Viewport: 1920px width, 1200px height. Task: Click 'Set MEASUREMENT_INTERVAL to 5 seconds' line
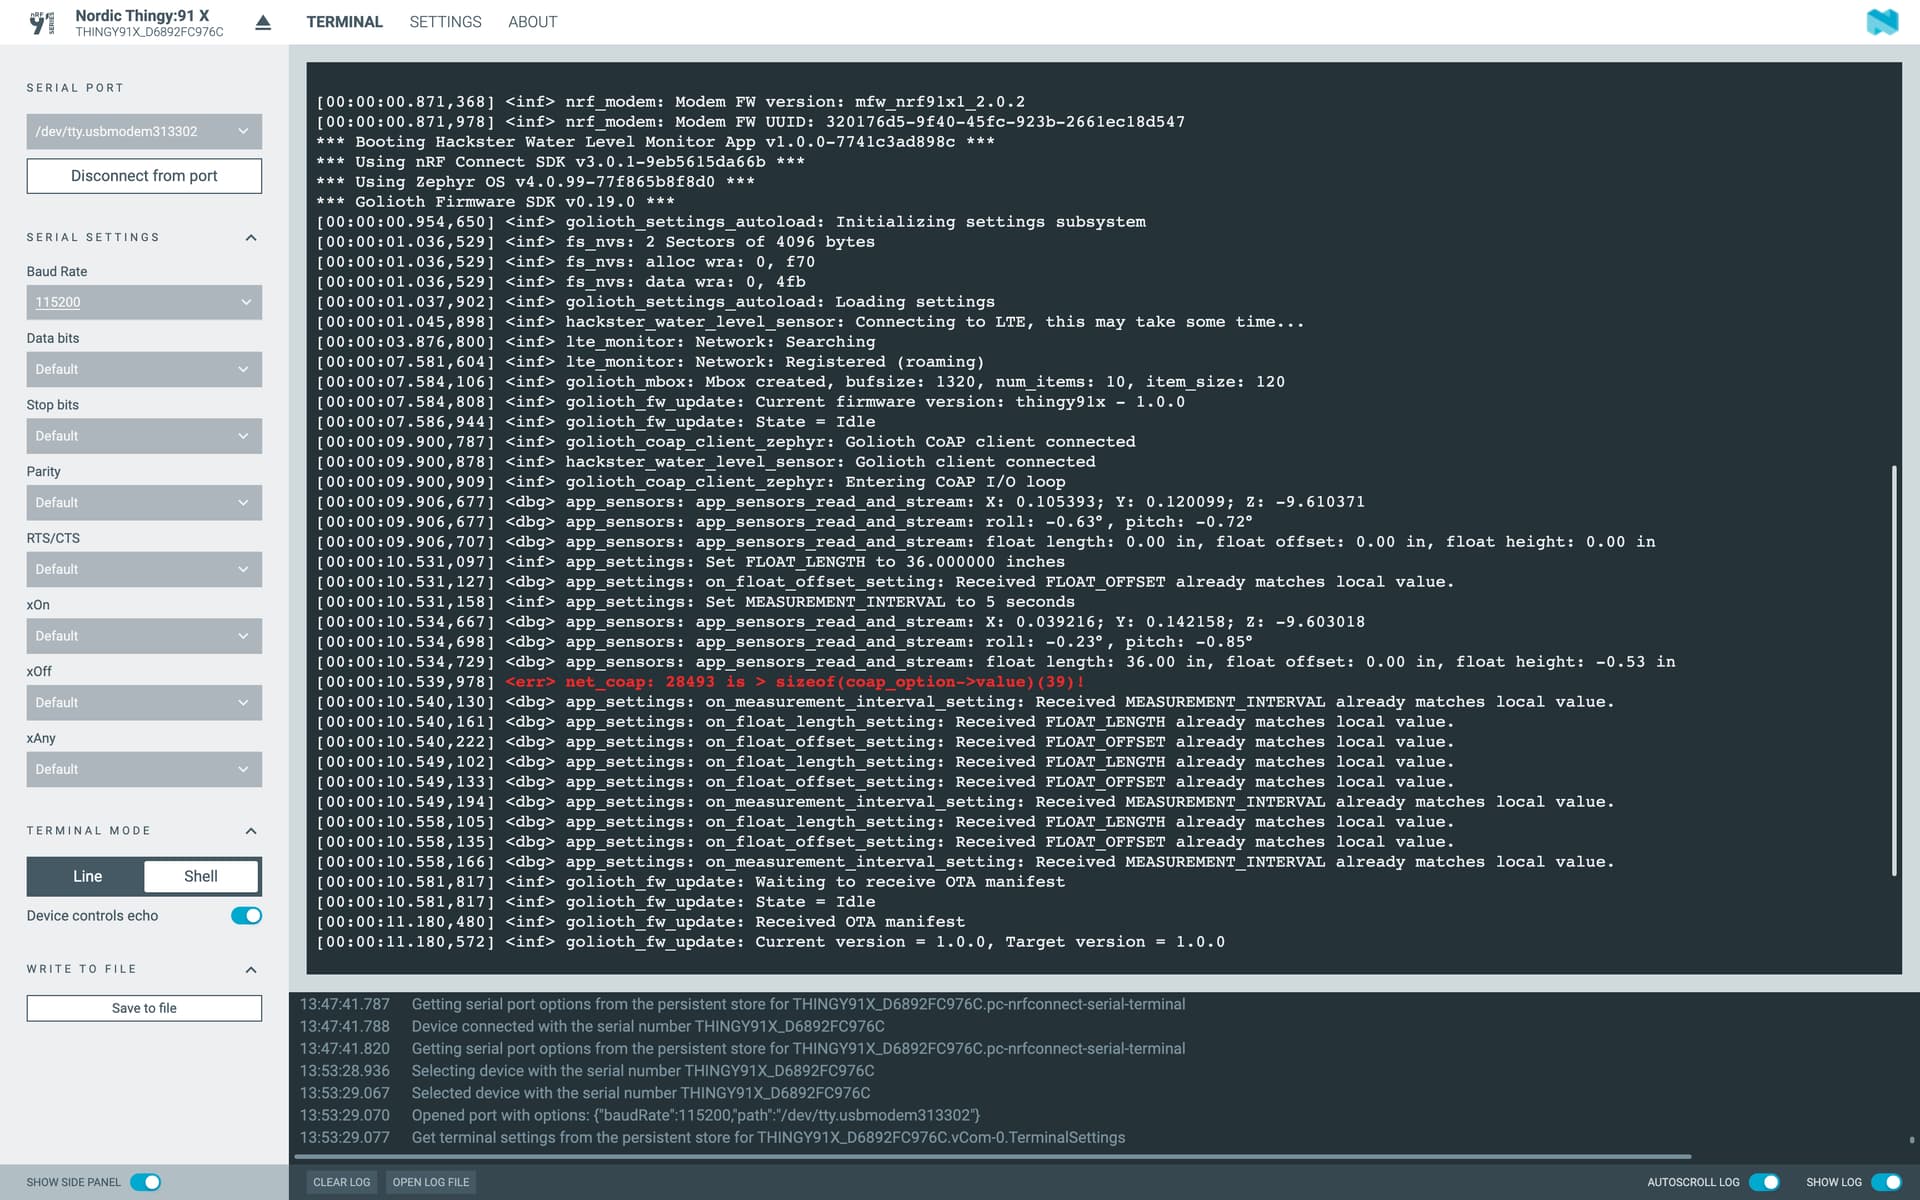point(695,602)
